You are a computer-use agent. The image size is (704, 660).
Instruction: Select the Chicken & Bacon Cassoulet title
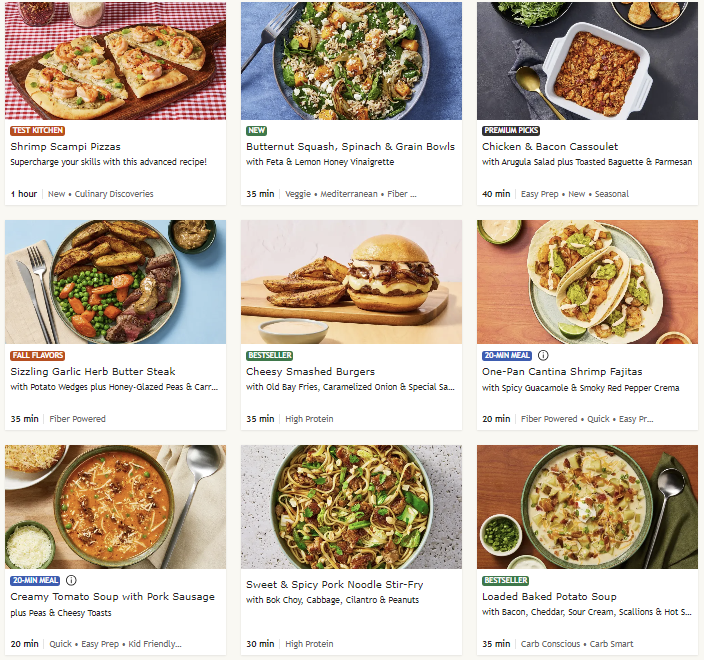549,146
